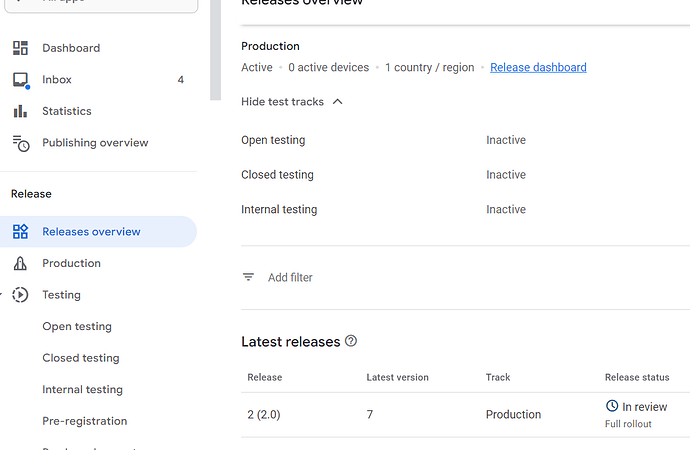
Task: Go to Statistics page
Action: tap(67, 111)
